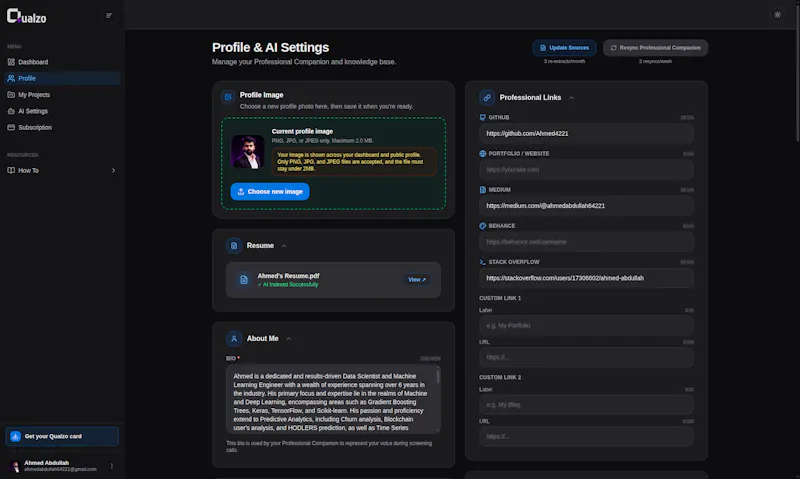This screenshot has height=479, width=800.
Task: Click the yellow image requirements notice
Action: (354, 162)
